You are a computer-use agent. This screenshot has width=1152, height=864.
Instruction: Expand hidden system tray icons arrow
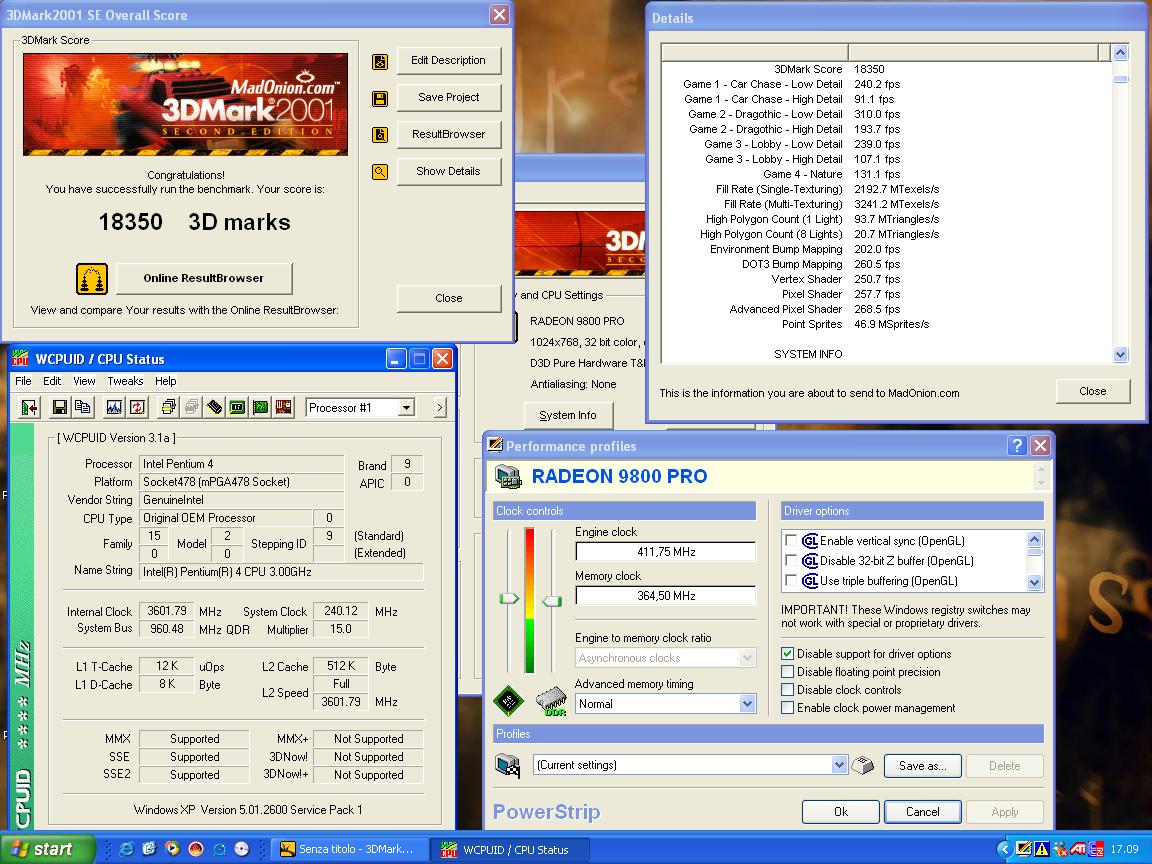(x=1004, y=849)
